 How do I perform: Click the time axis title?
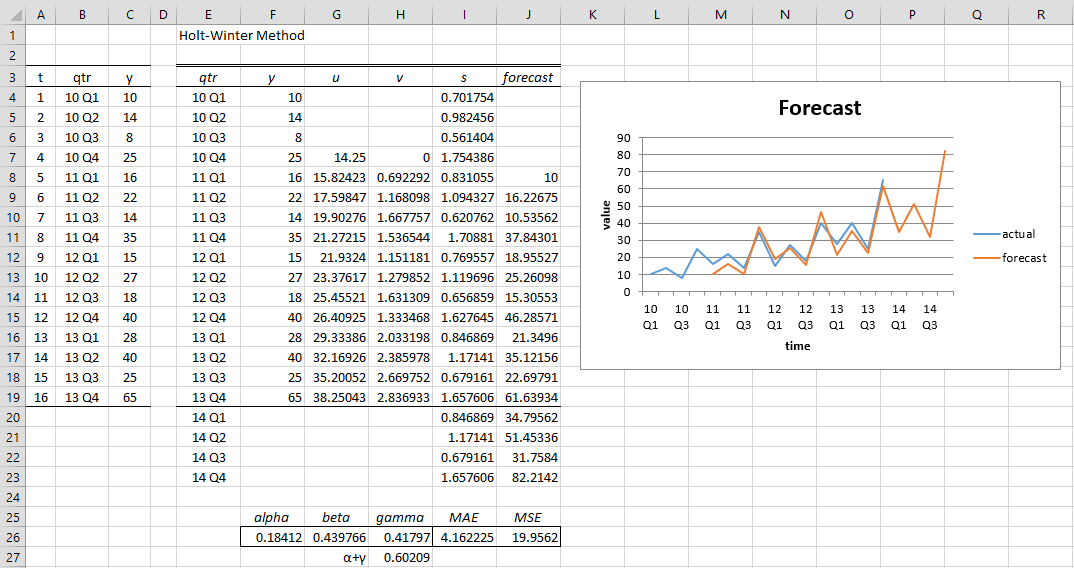pos(797,346)
